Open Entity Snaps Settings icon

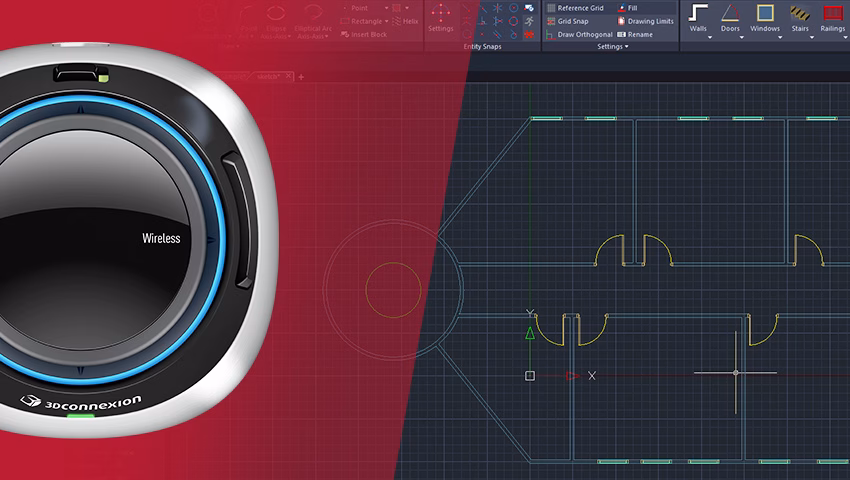click(440, 16)
